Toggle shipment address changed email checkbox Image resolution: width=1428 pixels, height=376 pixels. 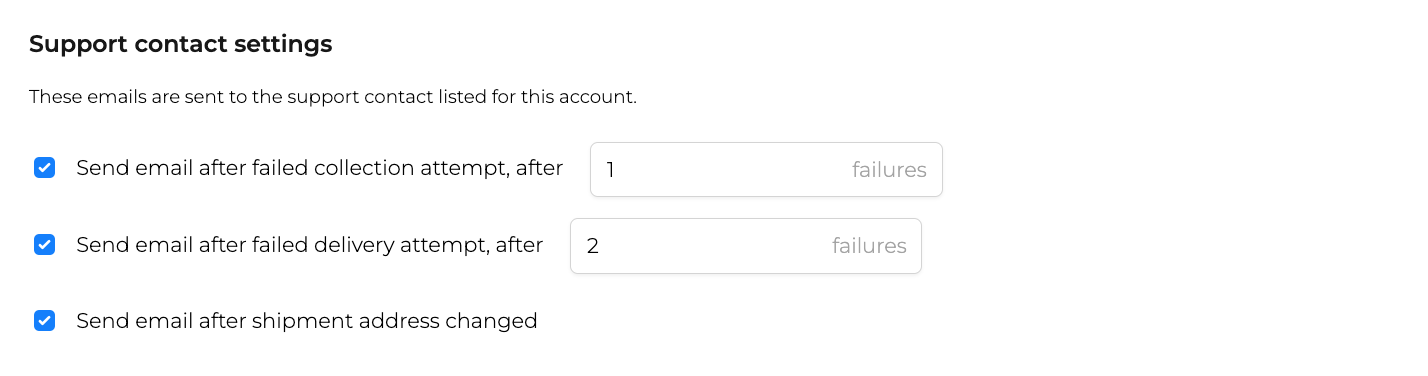tap(44, 320)
